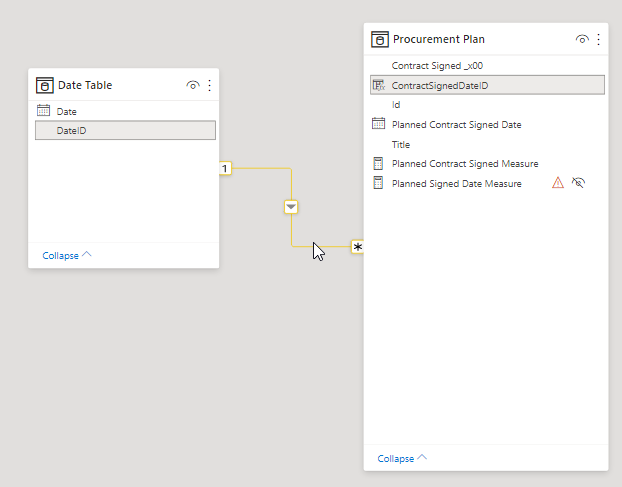
Task: Click measure icon of Planned Contract Signed Measure
Action: 378,163
